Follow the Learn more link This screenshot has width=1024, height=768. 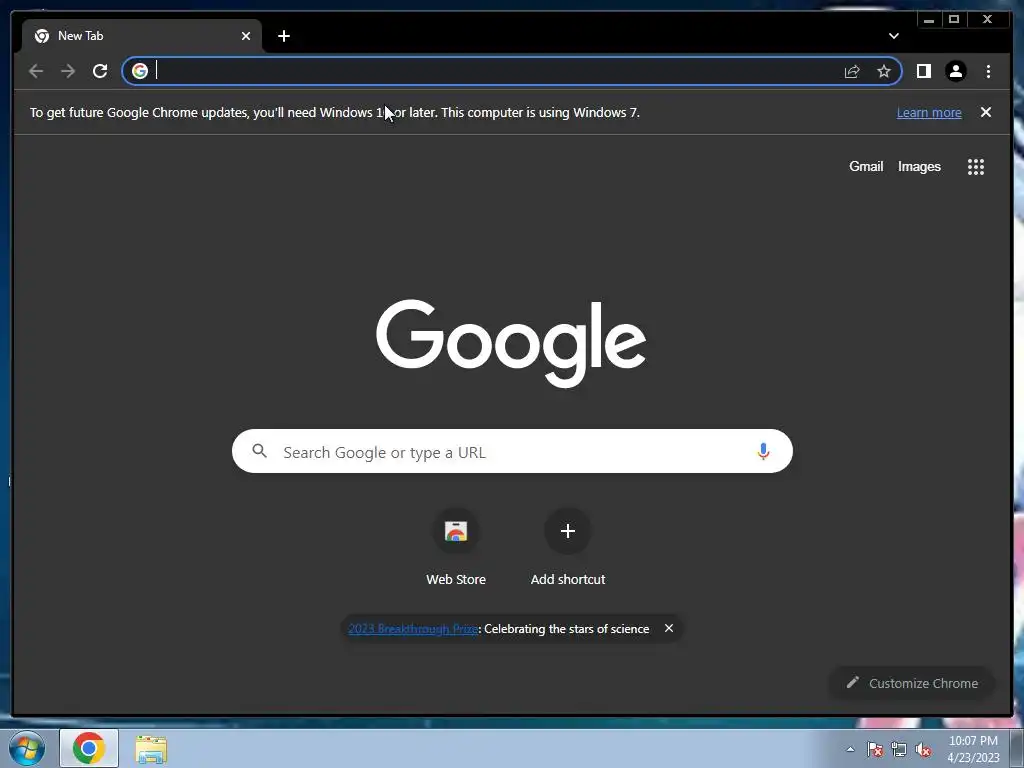click(929, 112)
